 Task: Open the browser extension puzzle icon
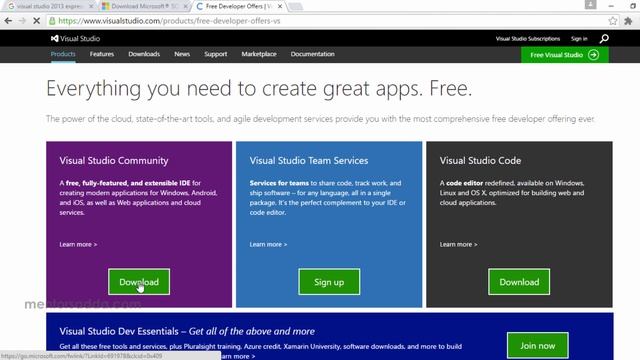click(628, 20)
